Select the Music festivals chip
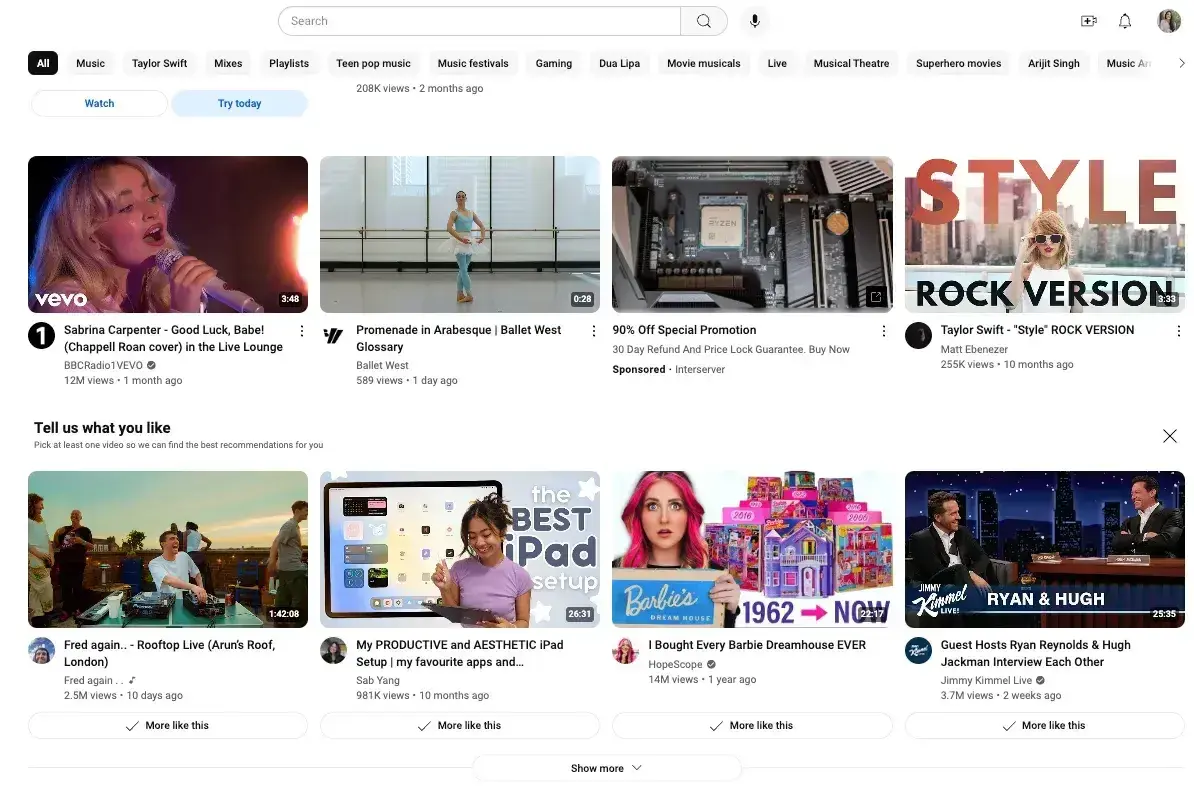The width and height of the screenshot is (1194, 788). [473, 63]
